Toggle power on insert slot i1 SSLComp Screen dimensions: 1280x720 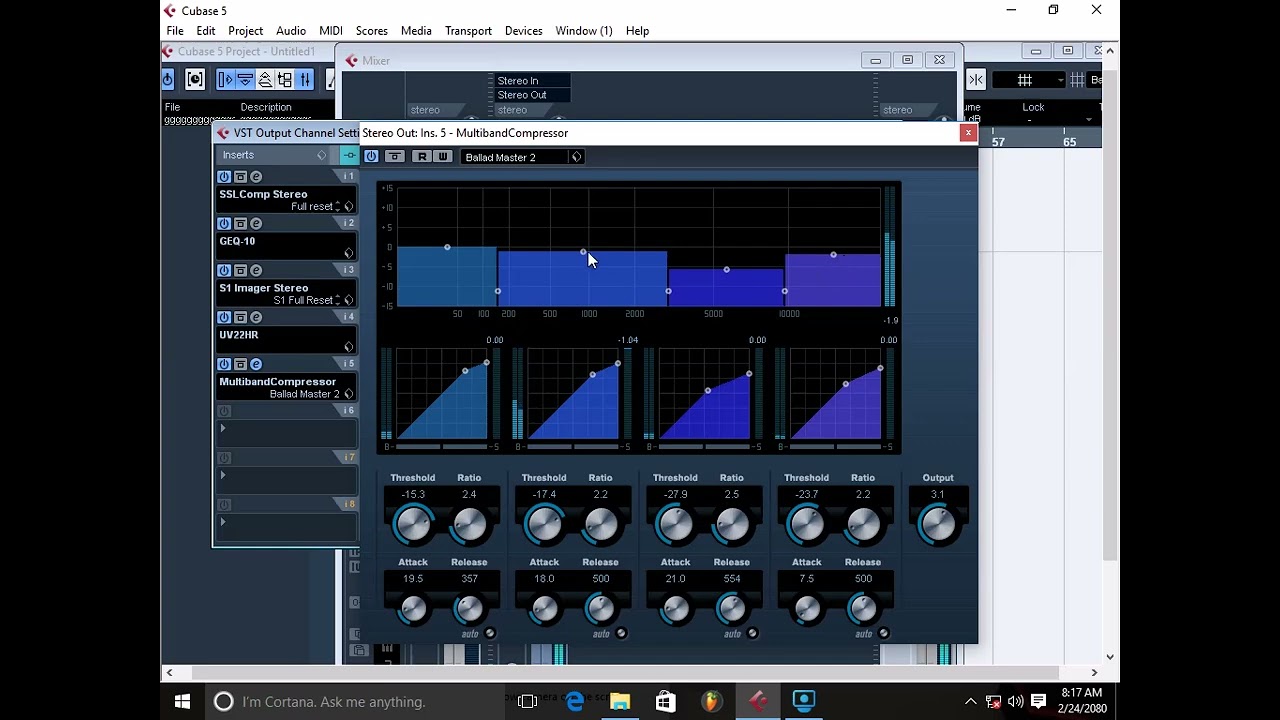point(224,177)
